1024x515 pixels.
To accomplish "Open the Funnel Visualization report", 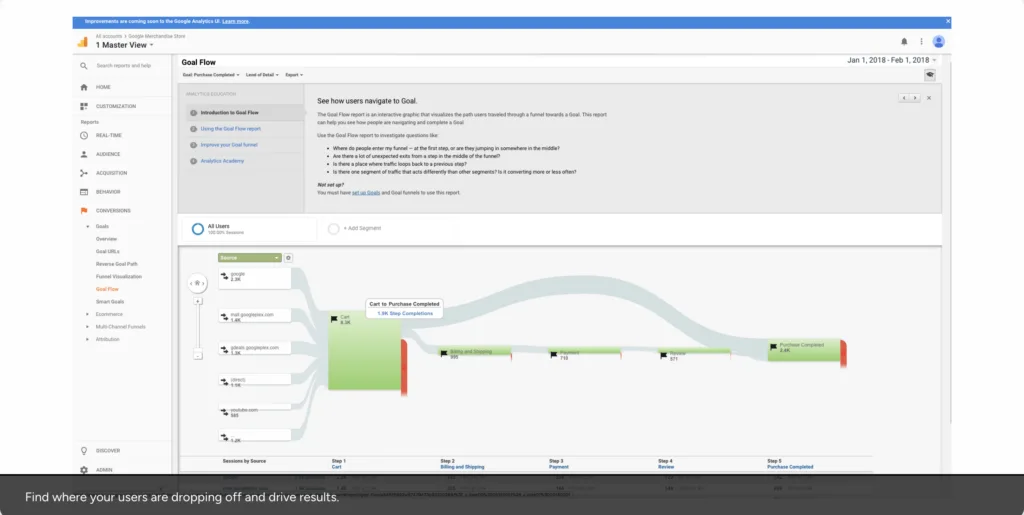I will coord(119,276).
